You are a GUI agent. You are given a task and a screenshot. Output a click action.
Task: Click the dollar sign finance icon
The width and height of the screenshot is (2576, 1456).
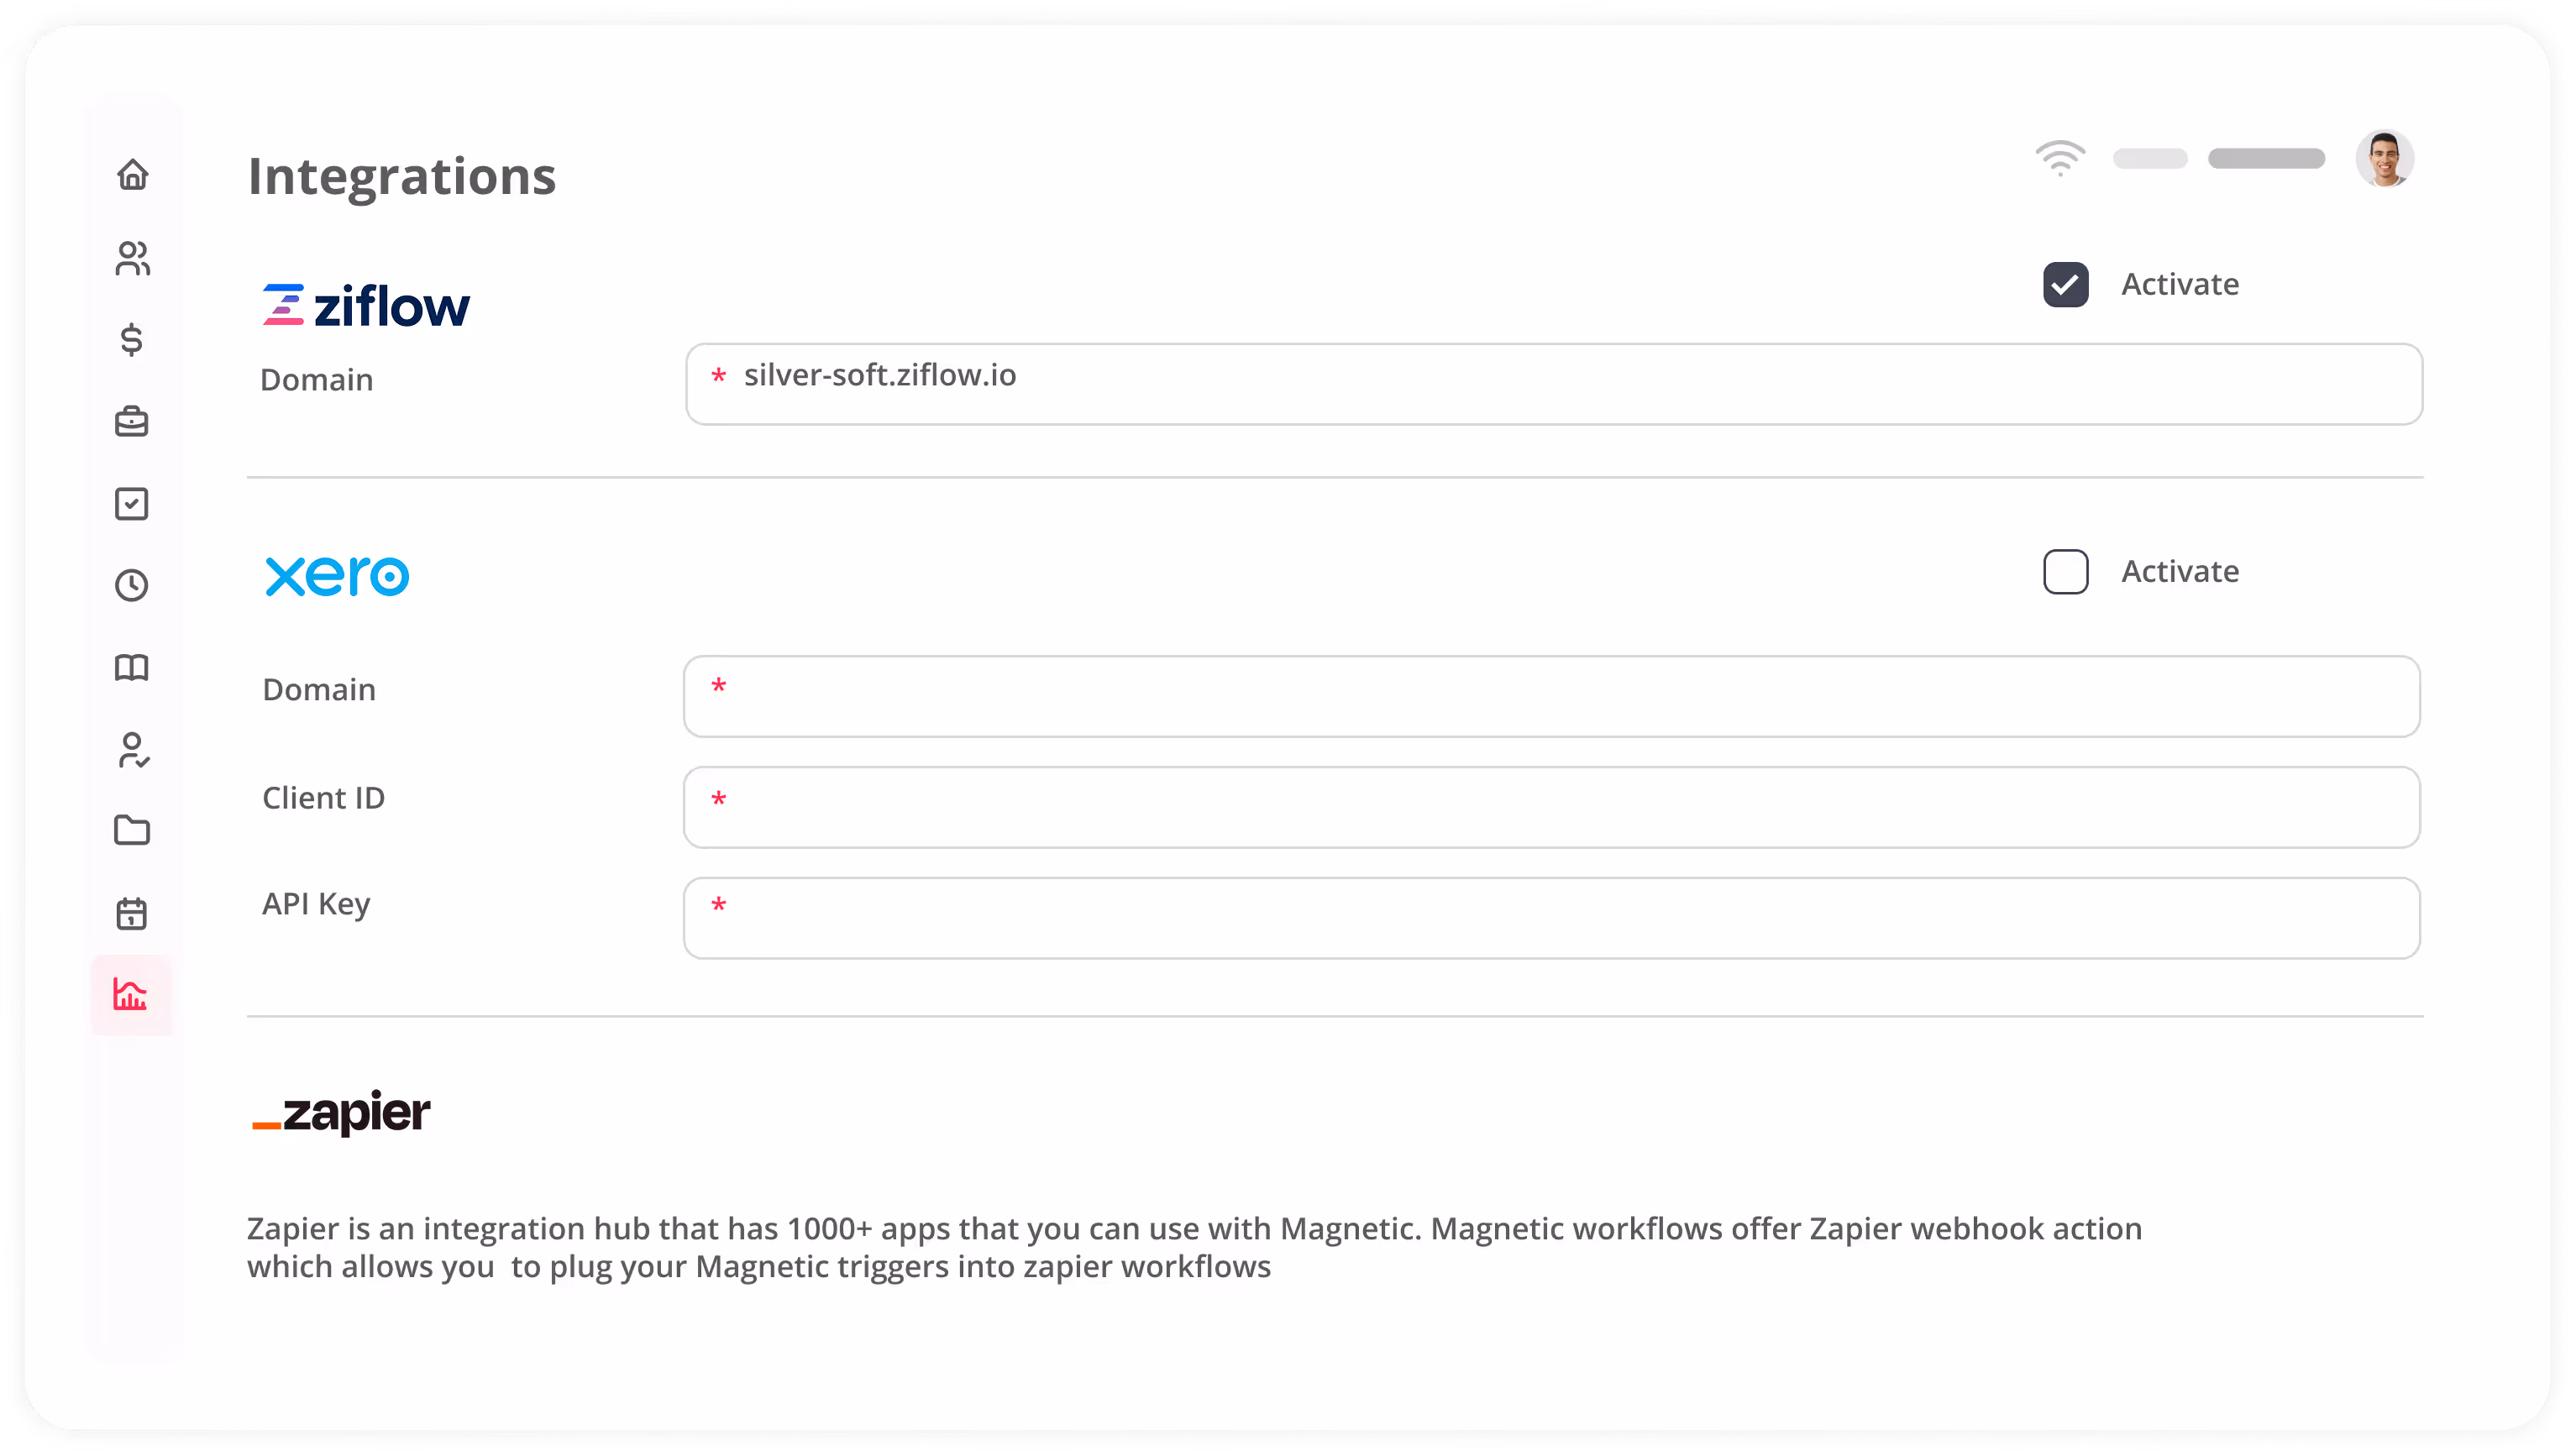tap(132, 340)
